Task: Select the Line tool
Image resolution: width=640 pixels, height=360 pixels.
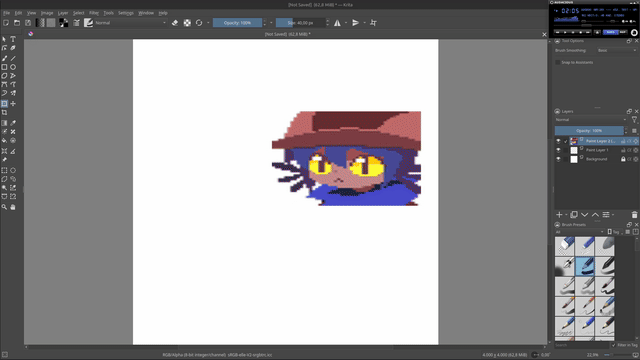Action: tap(13, 58)
